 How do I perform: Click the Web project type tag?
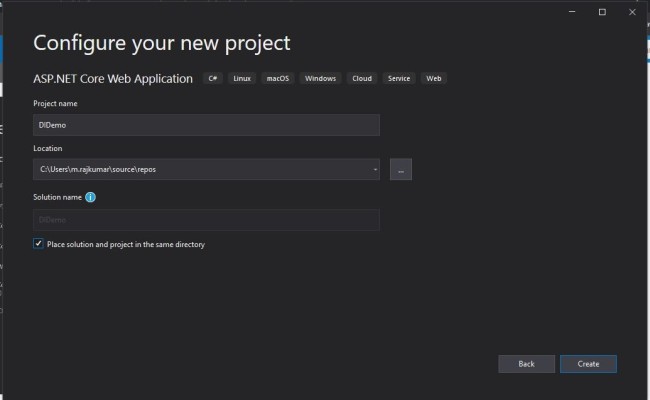434,78
